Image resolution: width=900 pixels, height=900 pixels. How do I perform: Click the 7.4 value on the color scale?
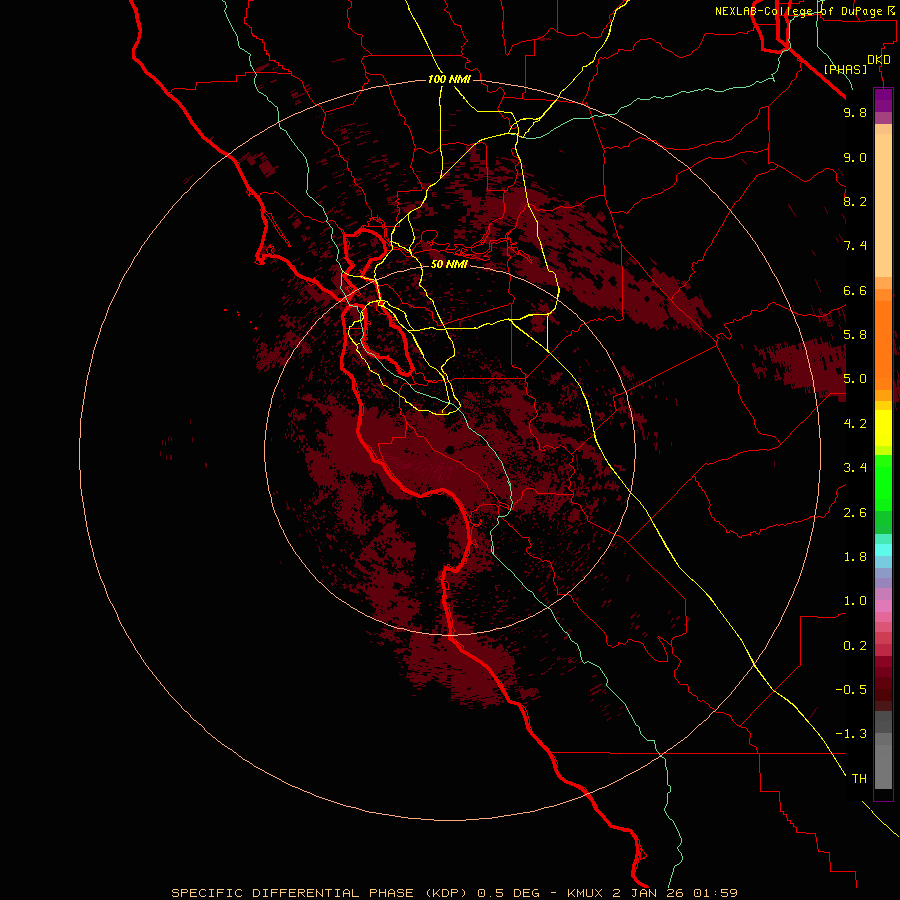point(855,246)
